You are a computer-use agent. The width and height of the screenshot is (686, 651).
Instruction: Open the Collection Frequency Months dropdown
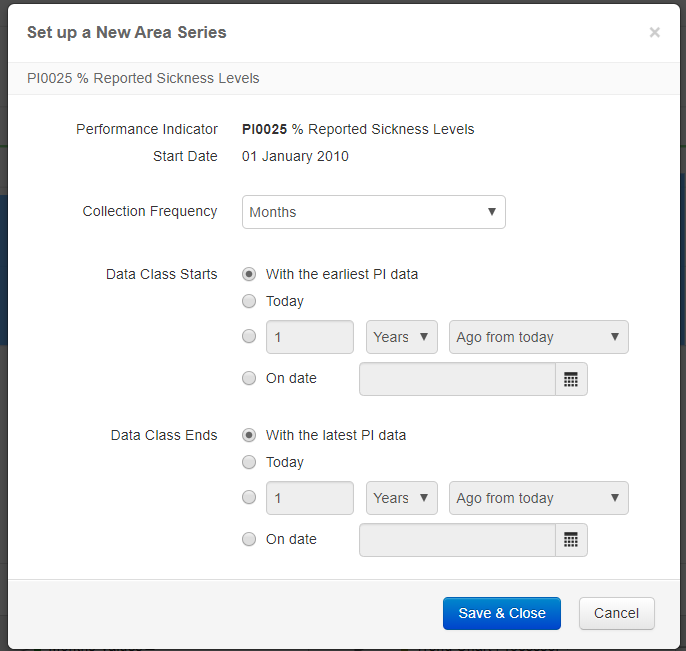pyautogui.click(x=374, y=212)
